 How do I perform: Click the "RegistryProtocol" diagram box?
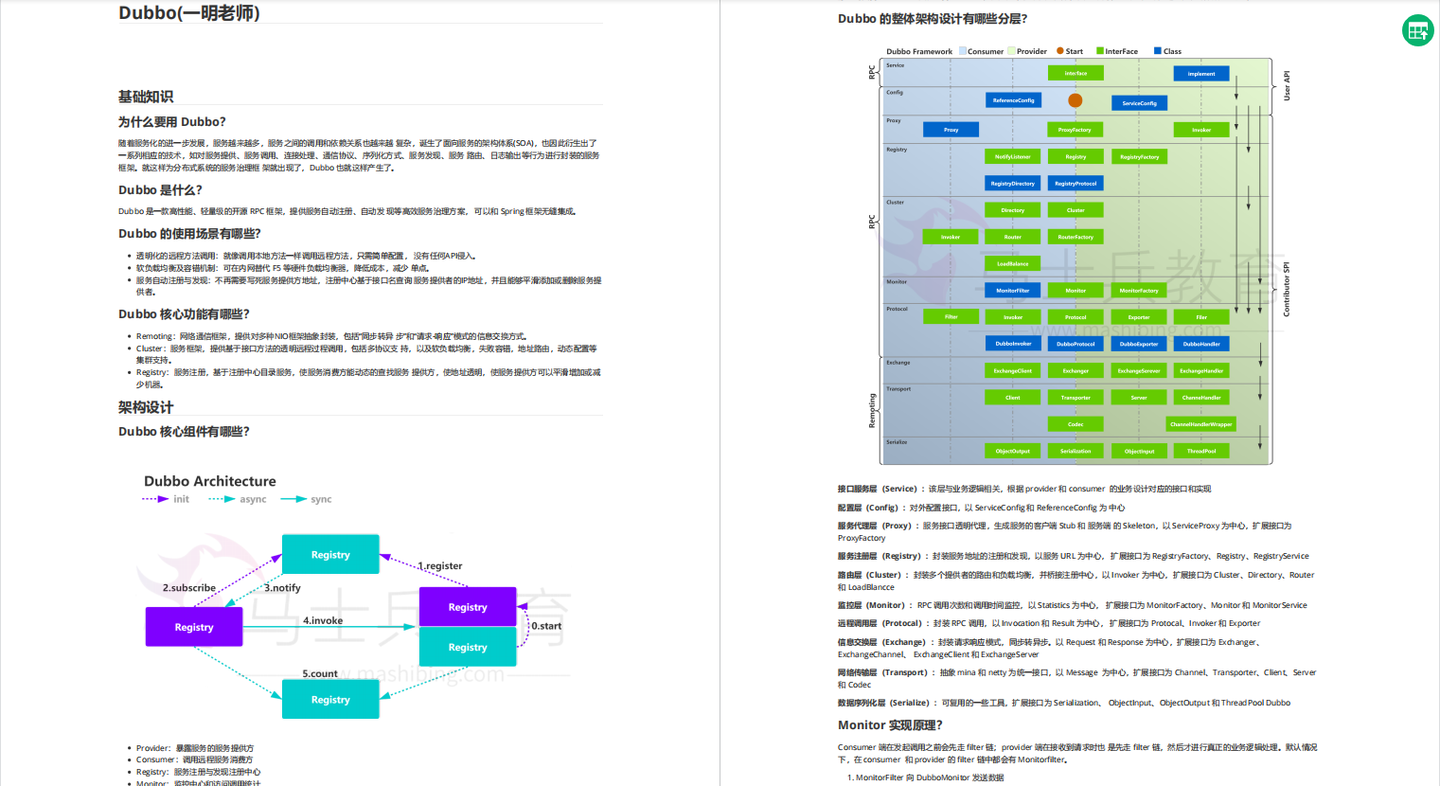click(1075, 183)
